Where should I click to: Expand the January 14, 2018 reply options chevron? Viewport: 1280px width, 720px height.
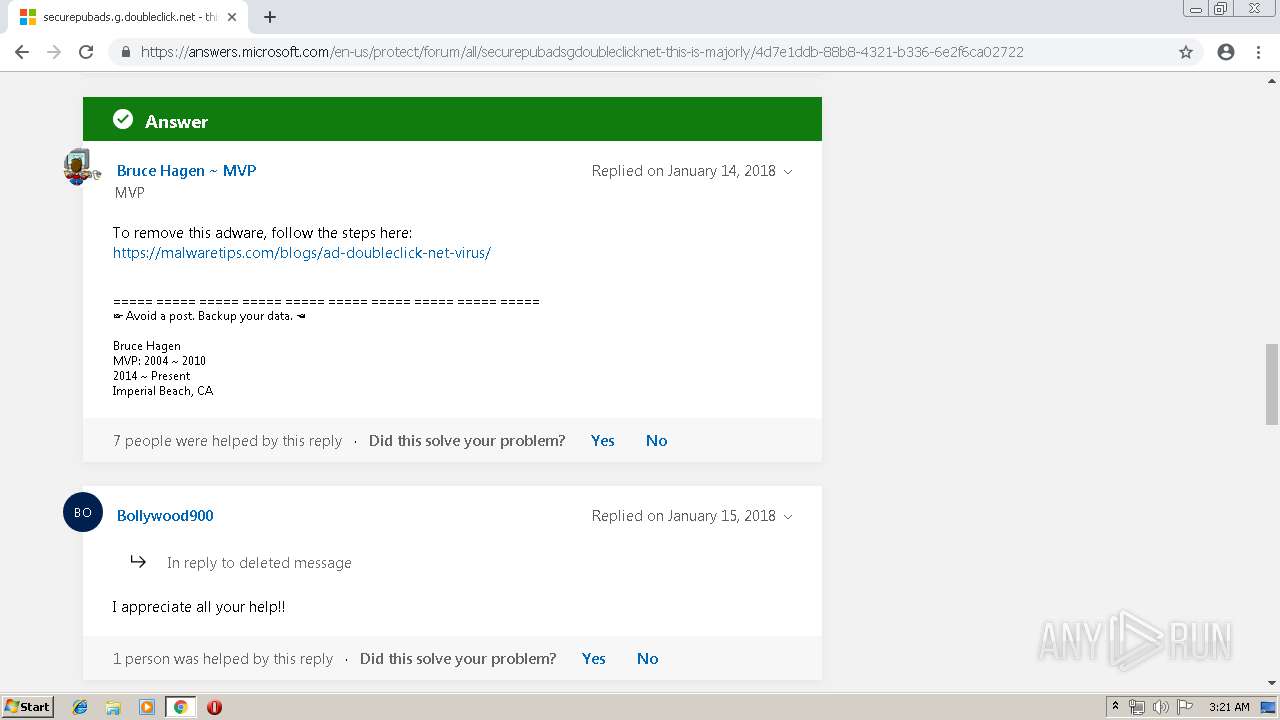coord(788,172)
